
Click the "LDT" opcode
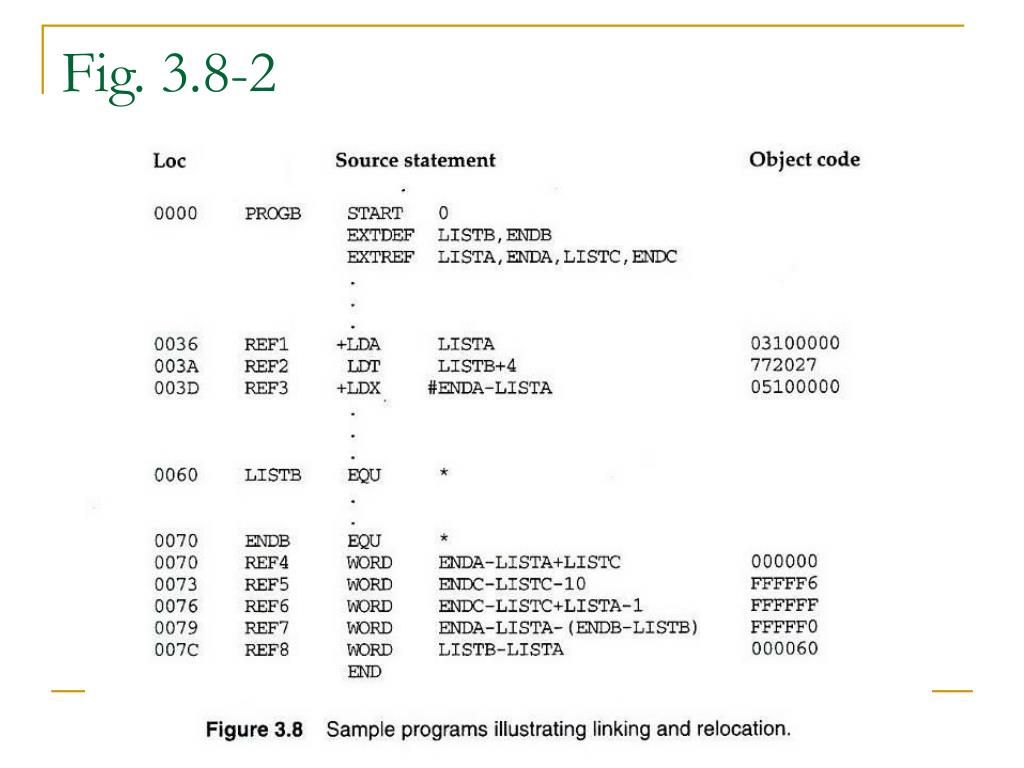(364, 366)
